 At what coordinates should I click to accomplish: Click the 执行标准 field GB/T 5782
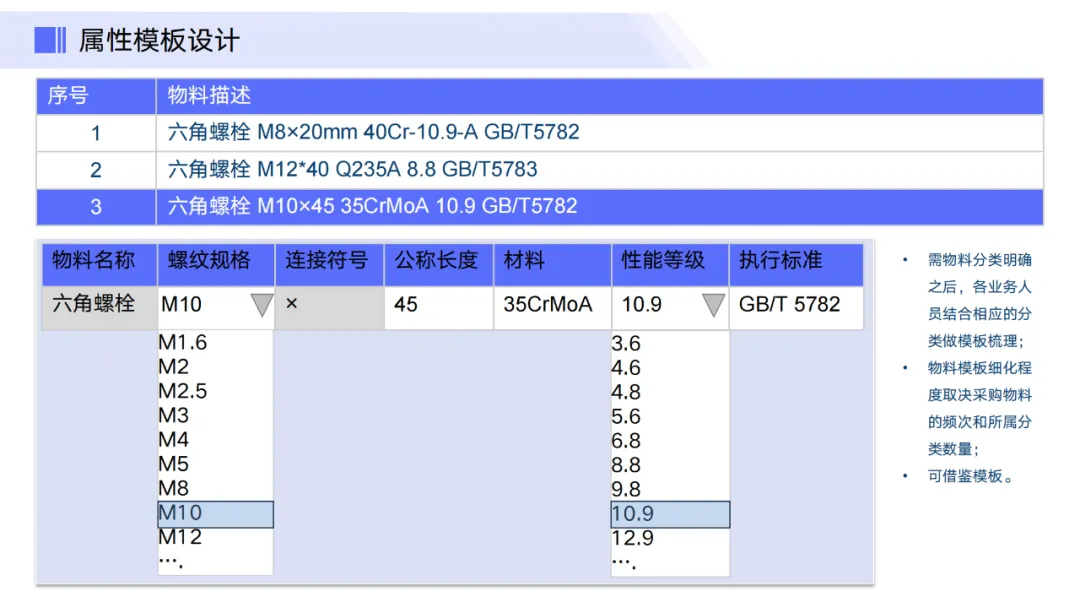(x=794, y=305)
